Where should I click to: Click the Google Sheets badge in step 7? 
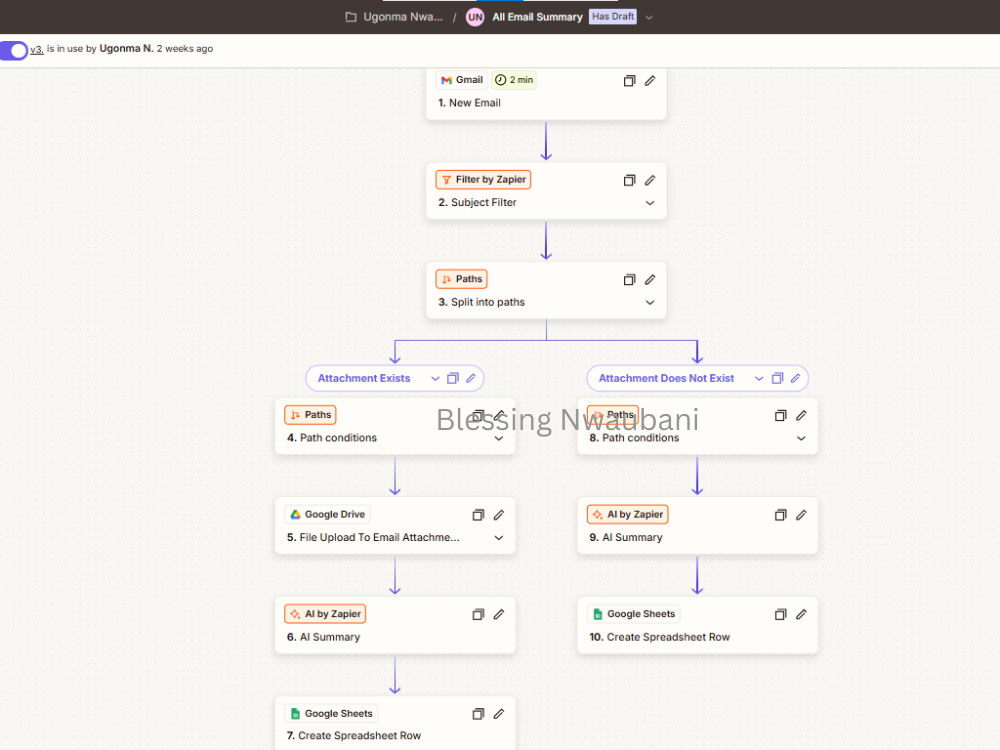332,714
